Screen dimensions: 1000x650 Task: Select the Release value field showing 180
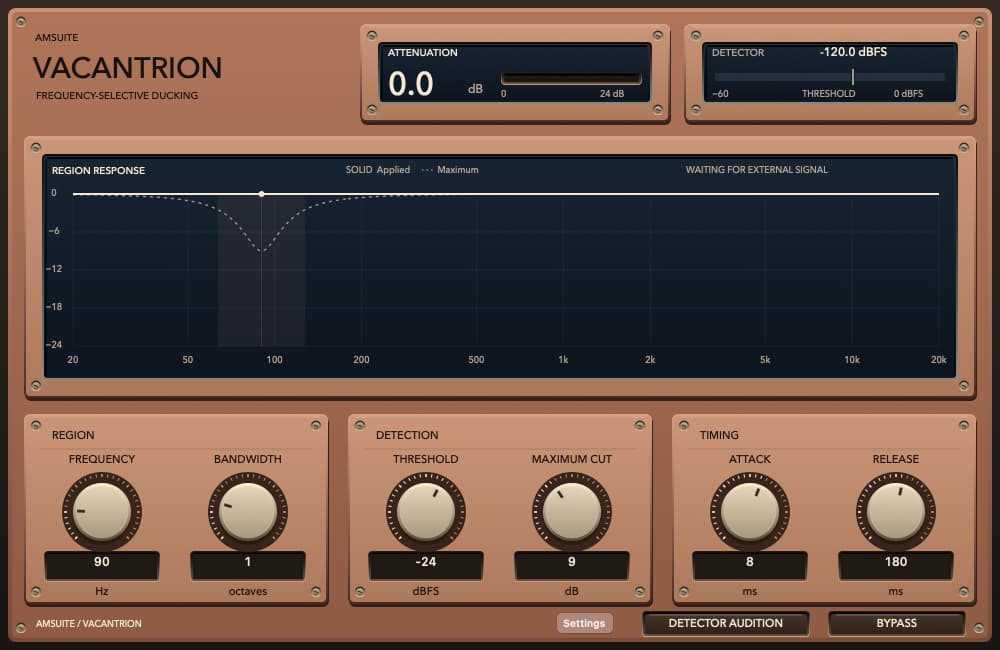[x=895, y=565]
